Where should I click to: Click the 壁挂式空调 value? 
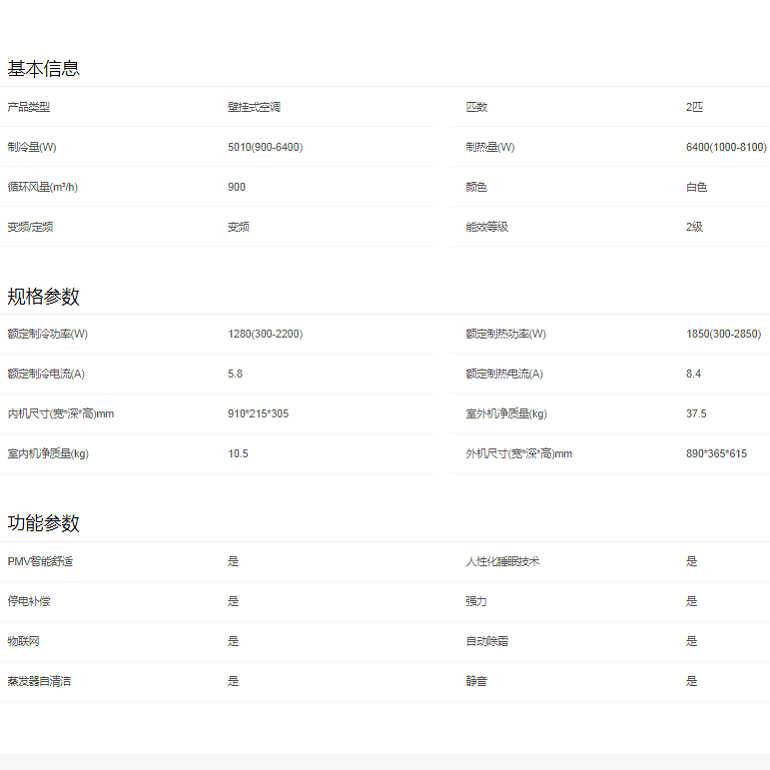click(x=254, y=107)
